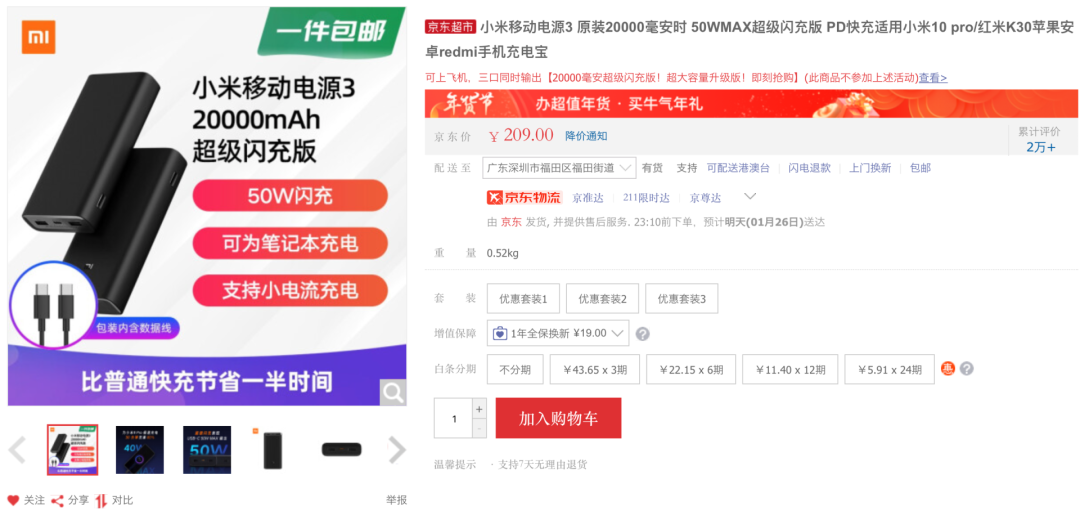Click the 2万+ review count
This screenshot has width=1080, height=511.
click(1041, 147)
